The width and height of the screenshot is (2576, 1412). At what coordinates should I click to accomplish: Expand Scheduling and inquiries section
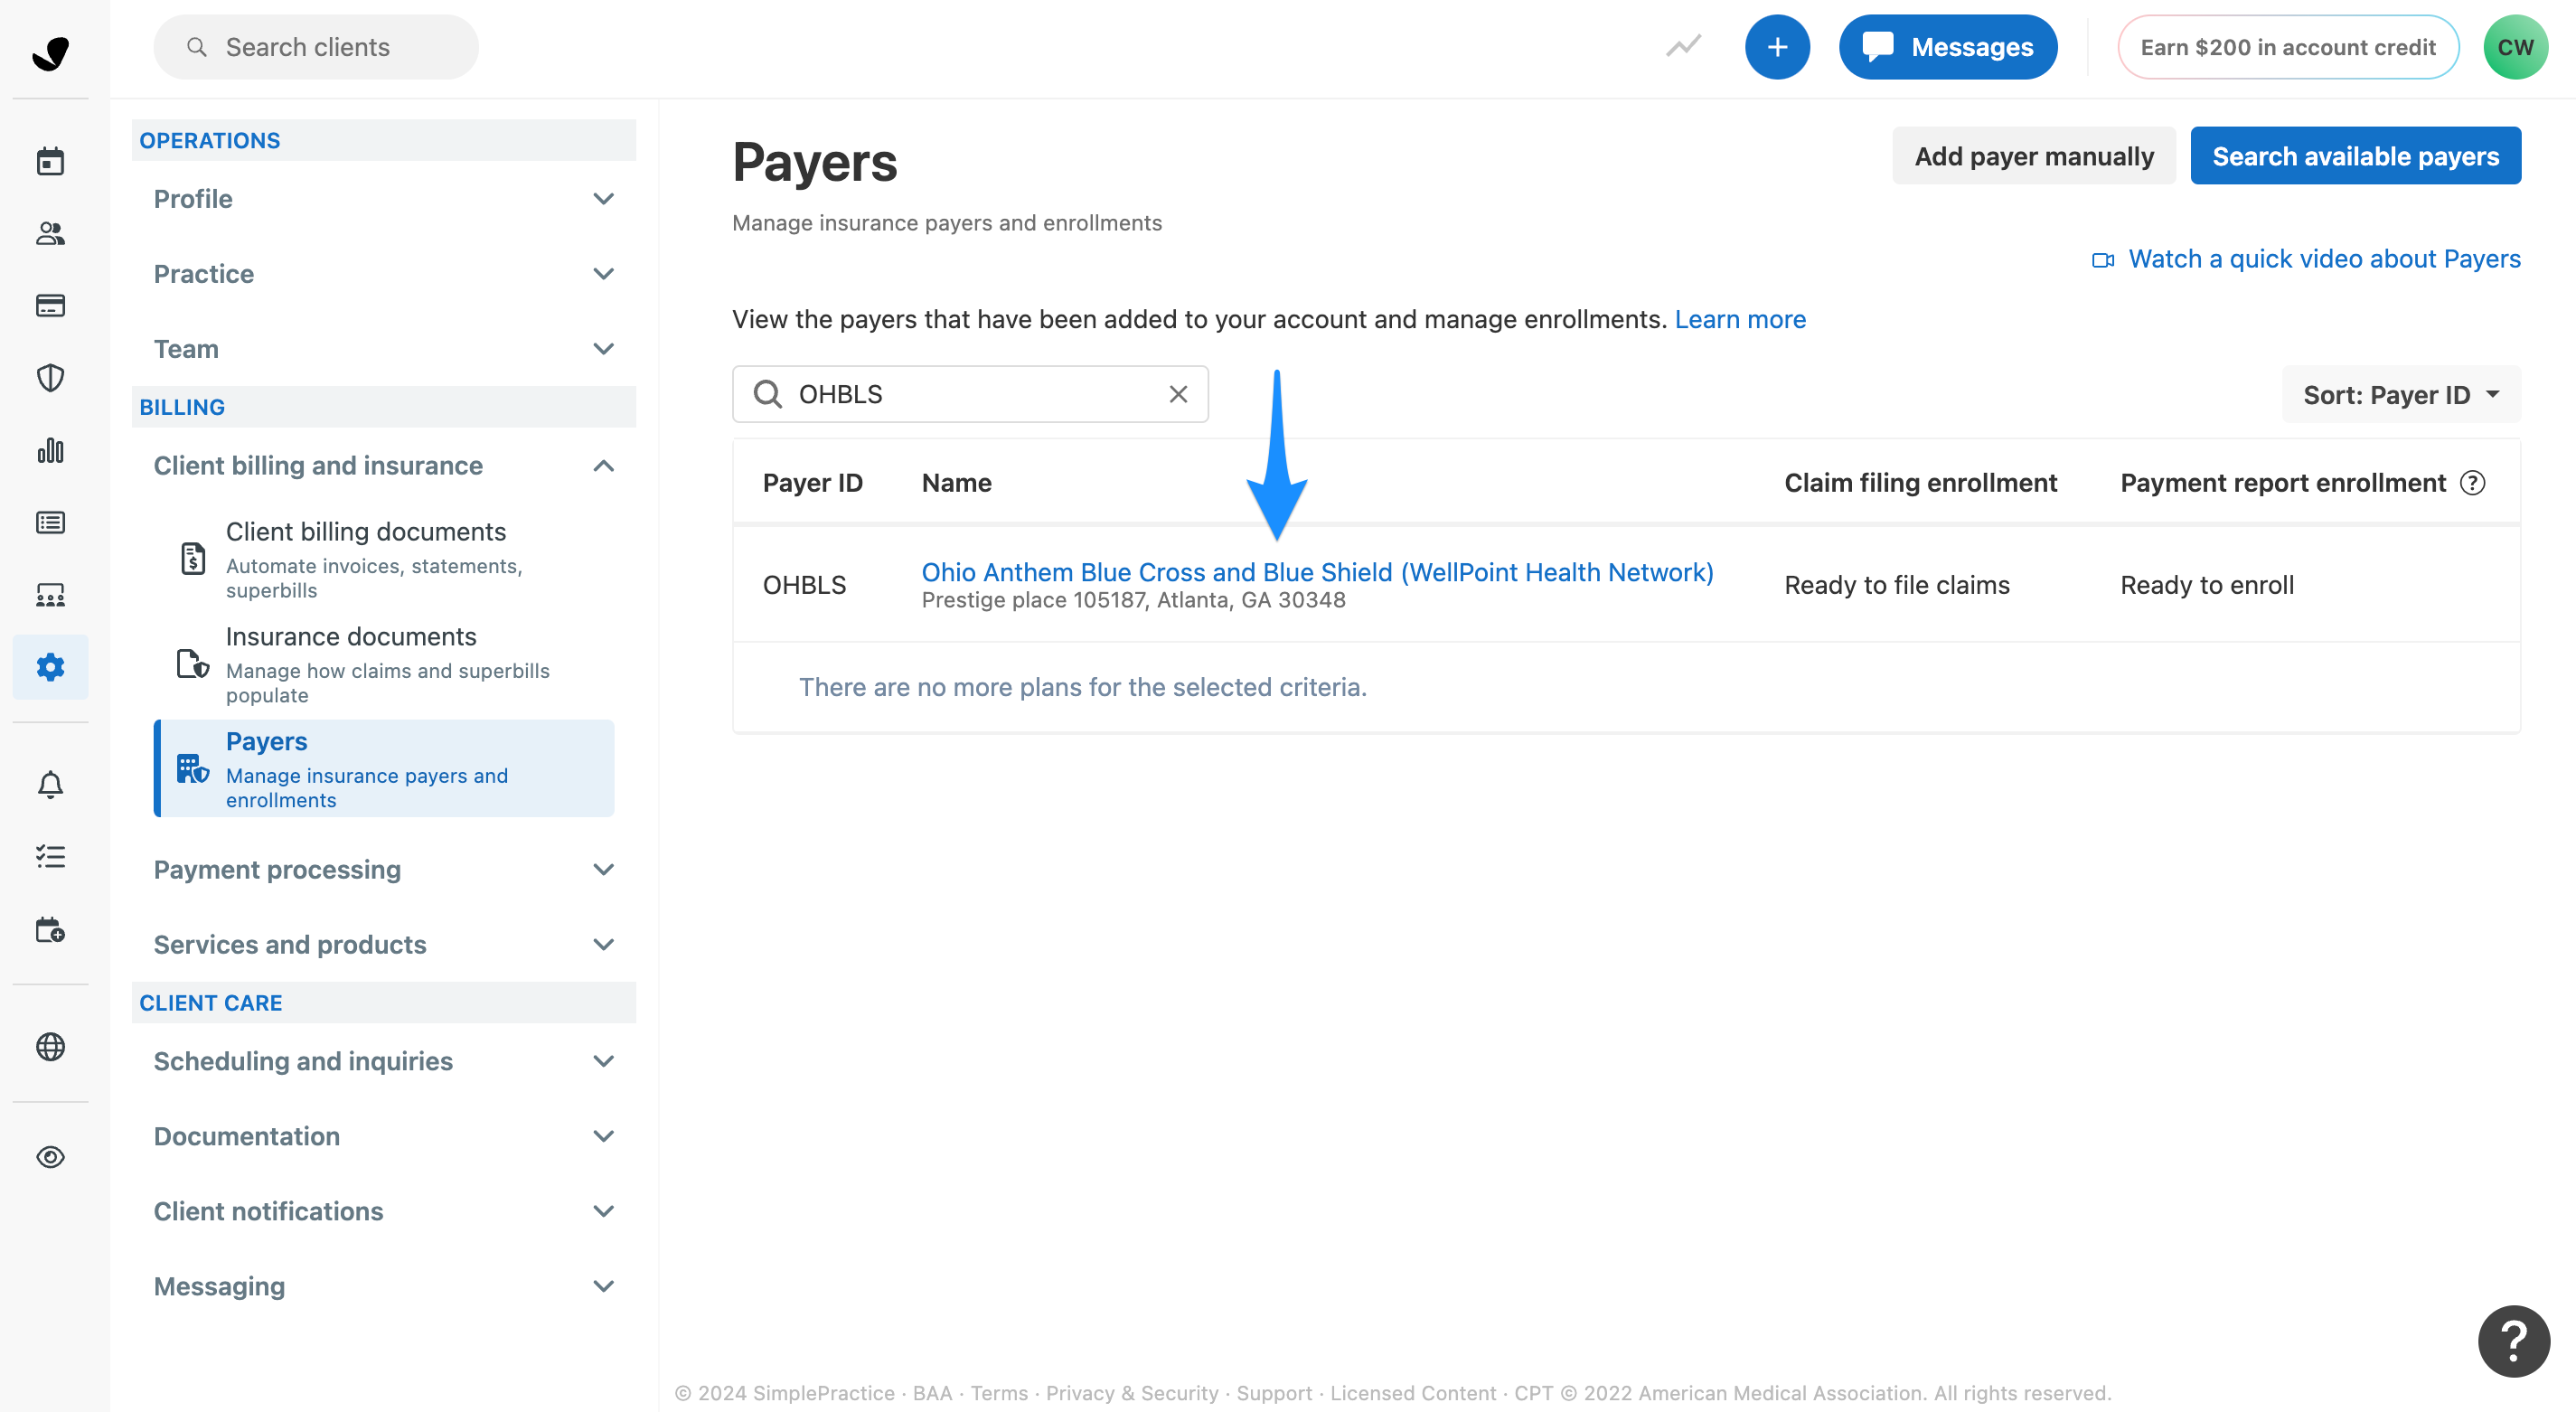(x=384, y=1061)
